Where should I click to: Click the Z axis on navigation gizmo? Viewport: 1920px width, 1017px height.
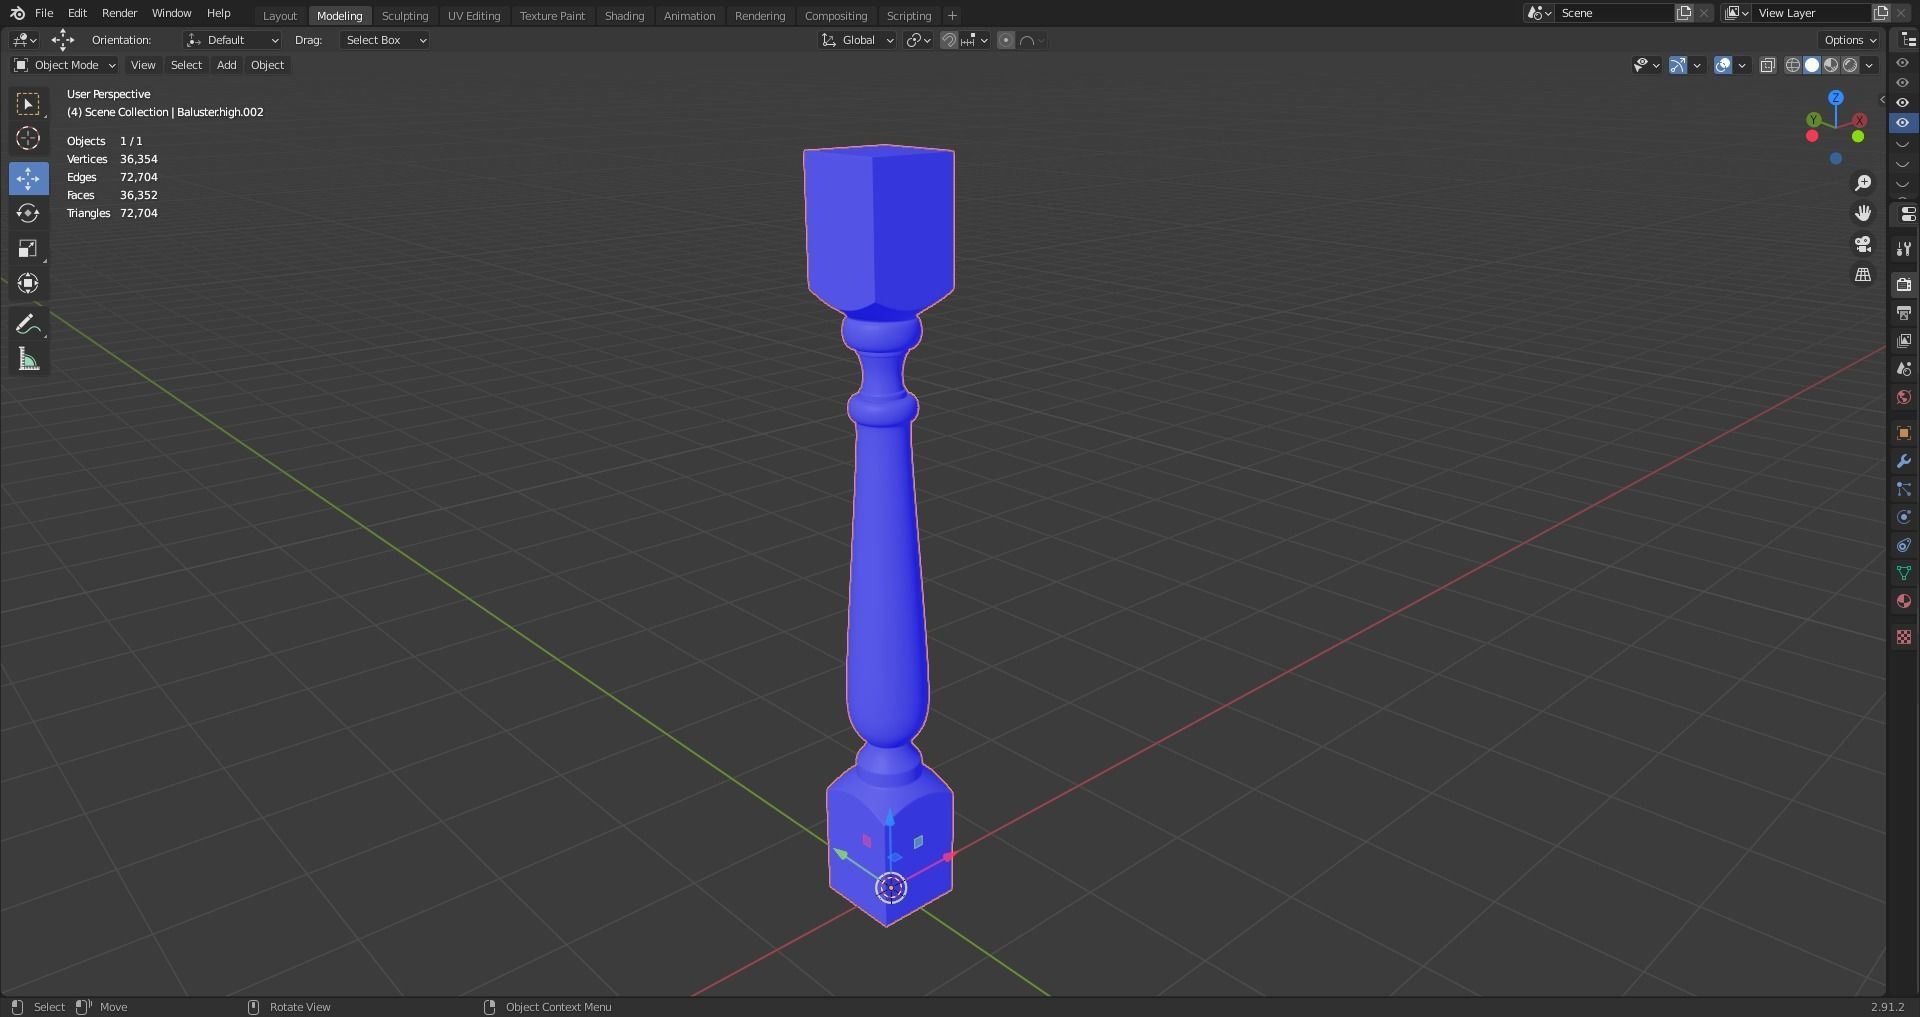(1836, 98)
